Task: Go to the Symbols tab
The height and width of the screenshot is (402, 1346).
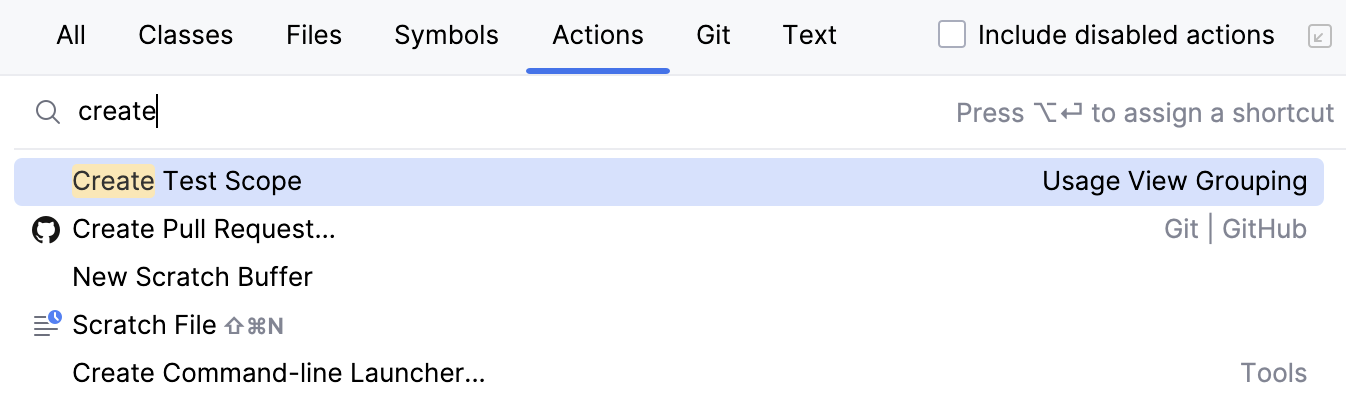Action: 446,36
